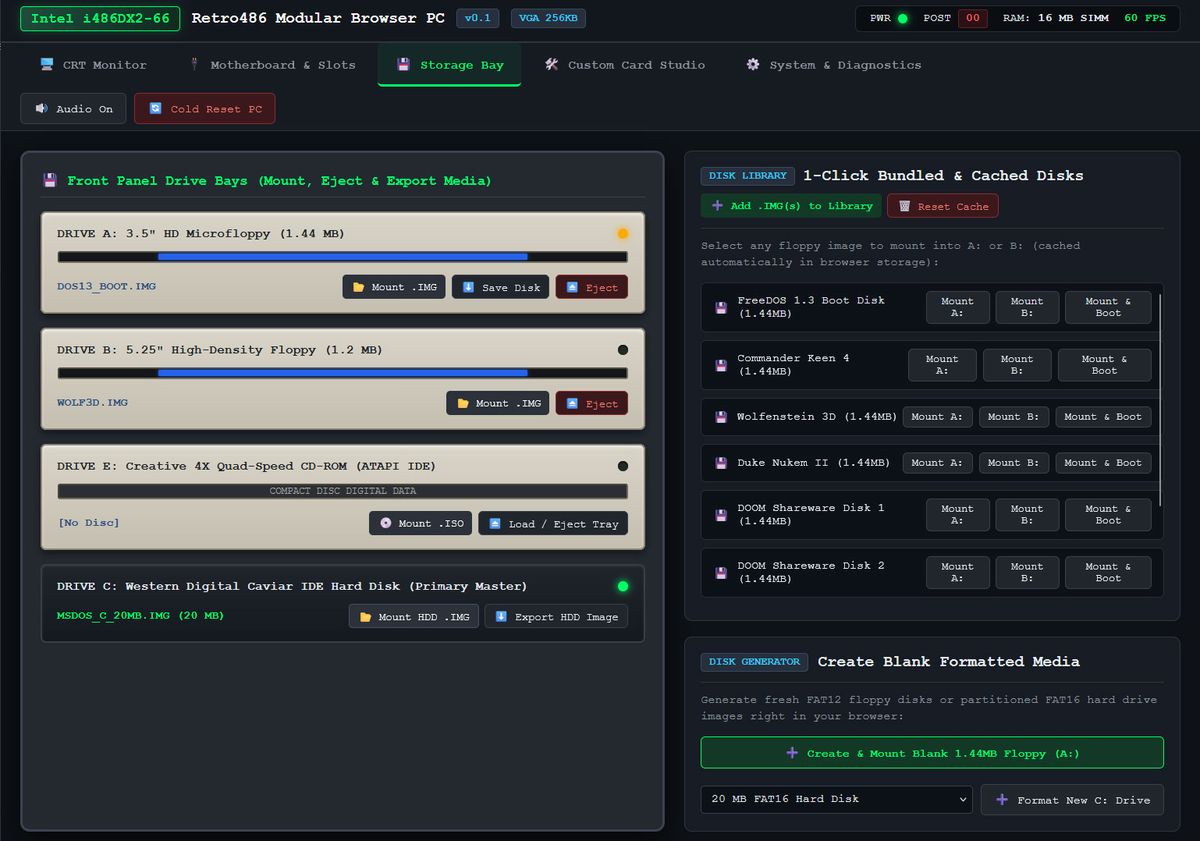Click the Reset Cache button

pos(943,206)
